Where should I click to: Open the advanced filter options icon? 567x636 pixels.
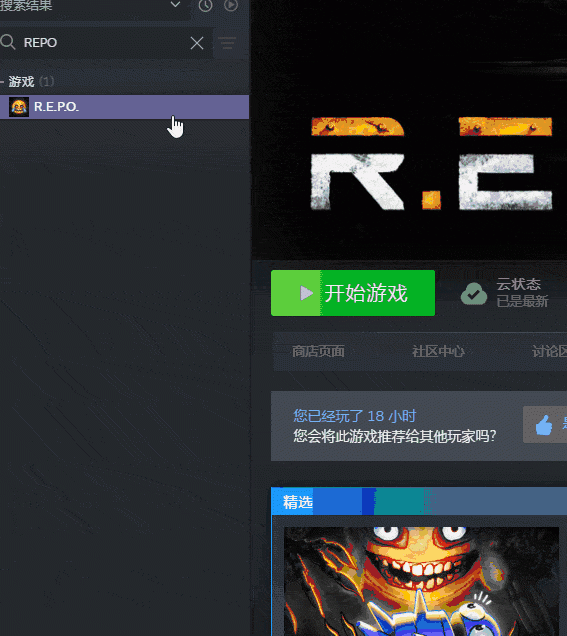pyautogui.click(x=227, y=43)
